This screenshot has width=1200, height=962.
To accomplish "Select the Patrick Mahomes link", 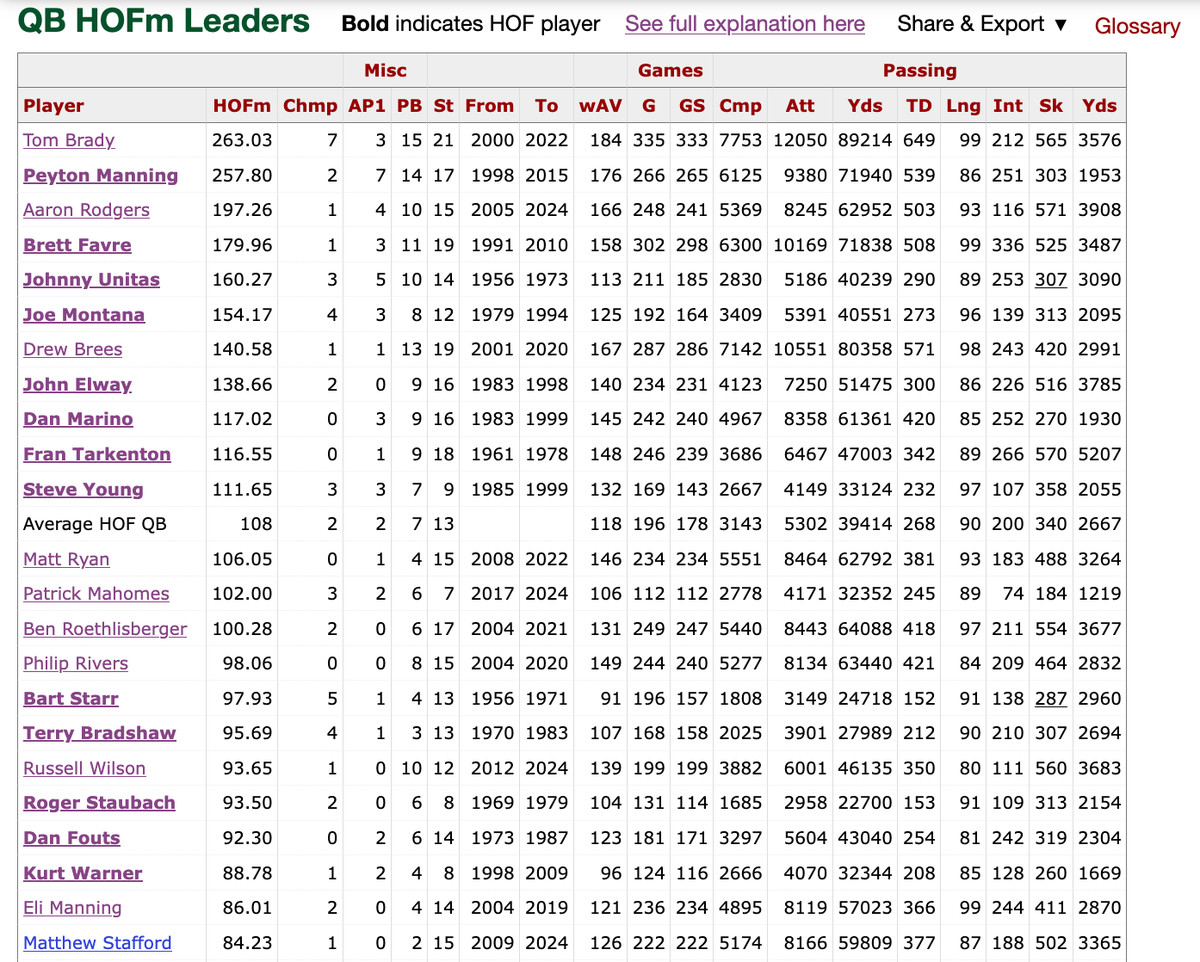I will tap(96, 594).
